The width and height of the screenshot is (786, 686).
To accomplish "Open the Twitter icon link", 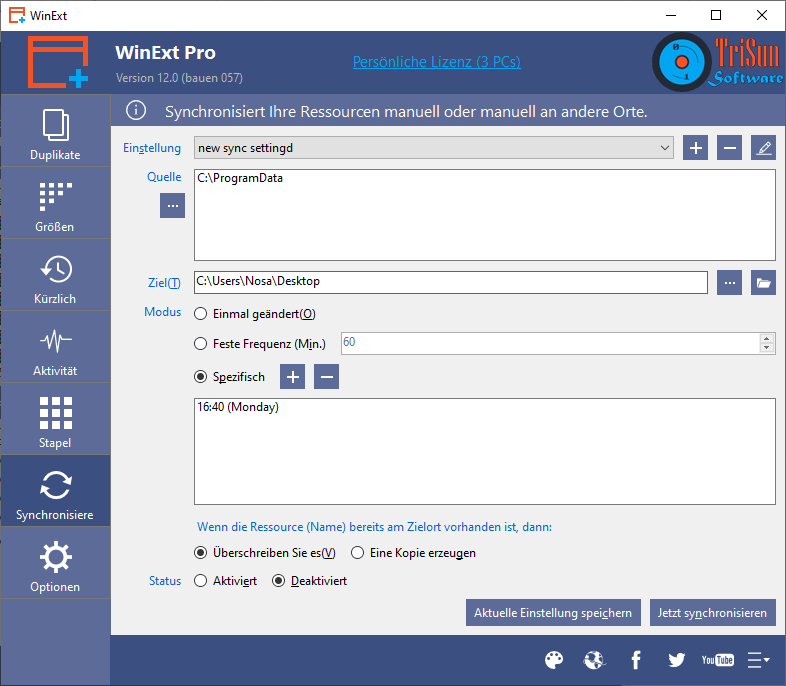I will 676,660.
